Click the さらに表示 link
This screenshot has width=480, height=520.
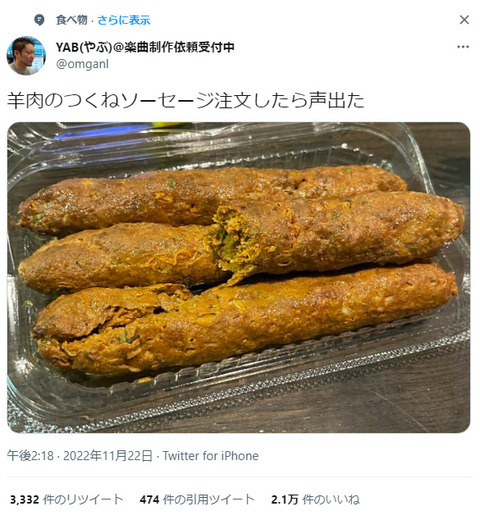pos(124,20)
